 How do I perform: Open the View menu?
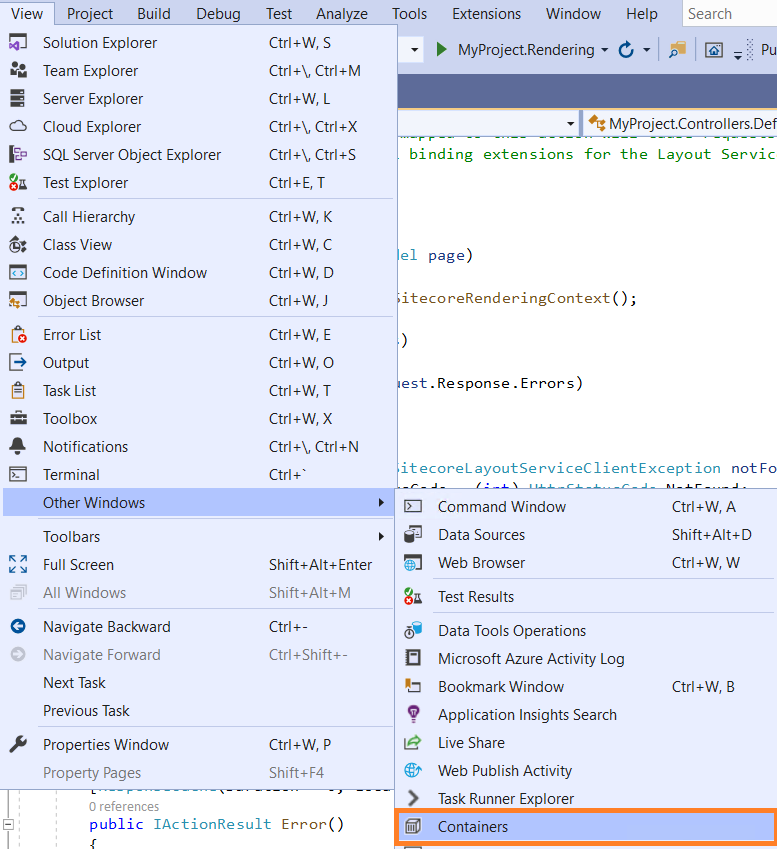point(27,14)
